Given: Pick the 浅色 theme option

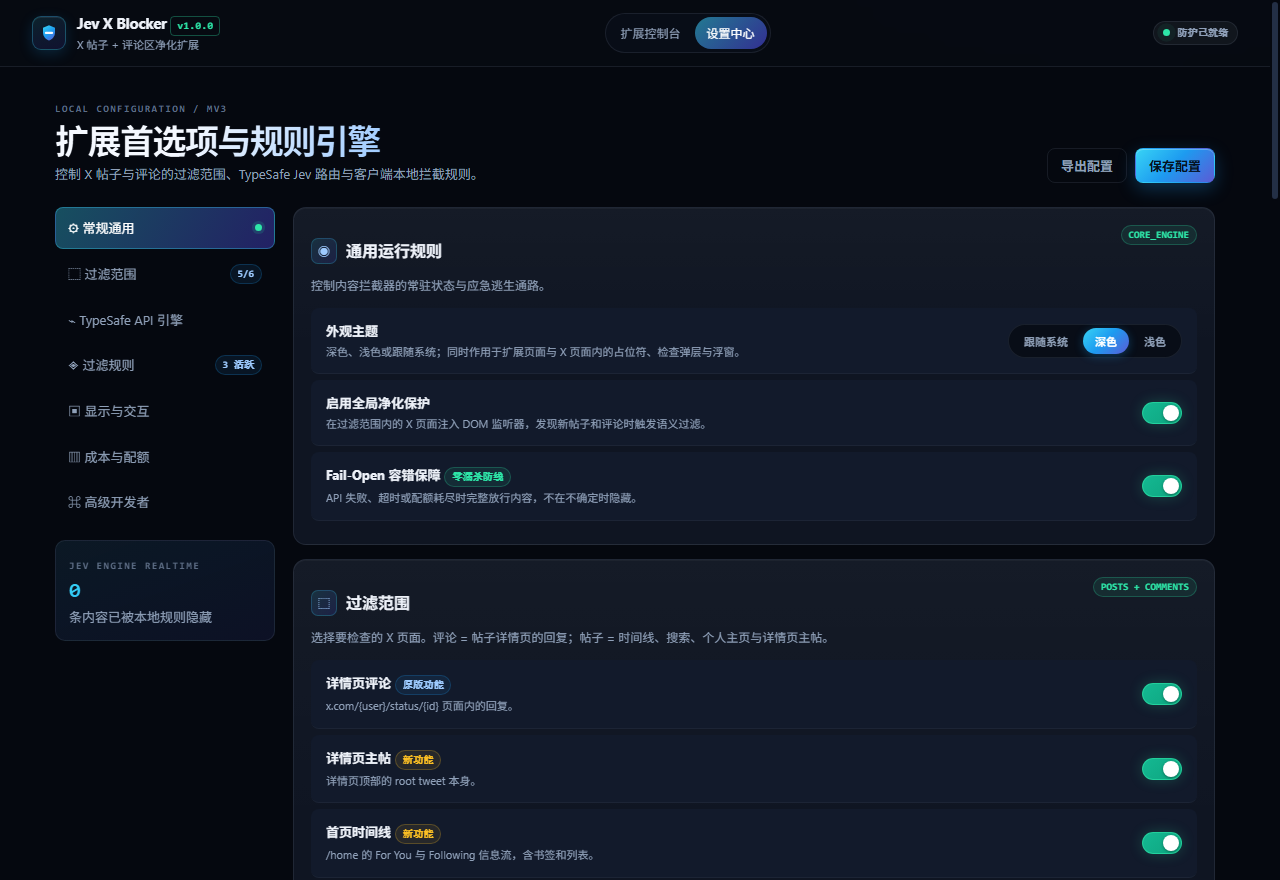Looking at the screenshot, I should [x=1155, y=342].
